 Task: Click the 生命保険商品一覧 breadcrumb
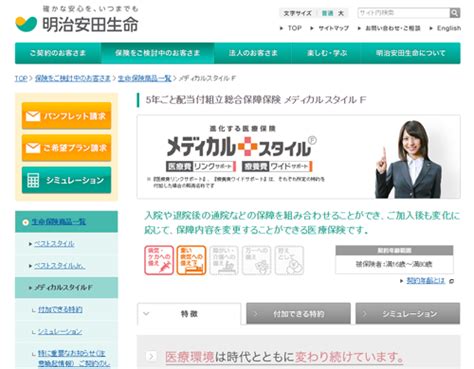[x=144, y=78]
